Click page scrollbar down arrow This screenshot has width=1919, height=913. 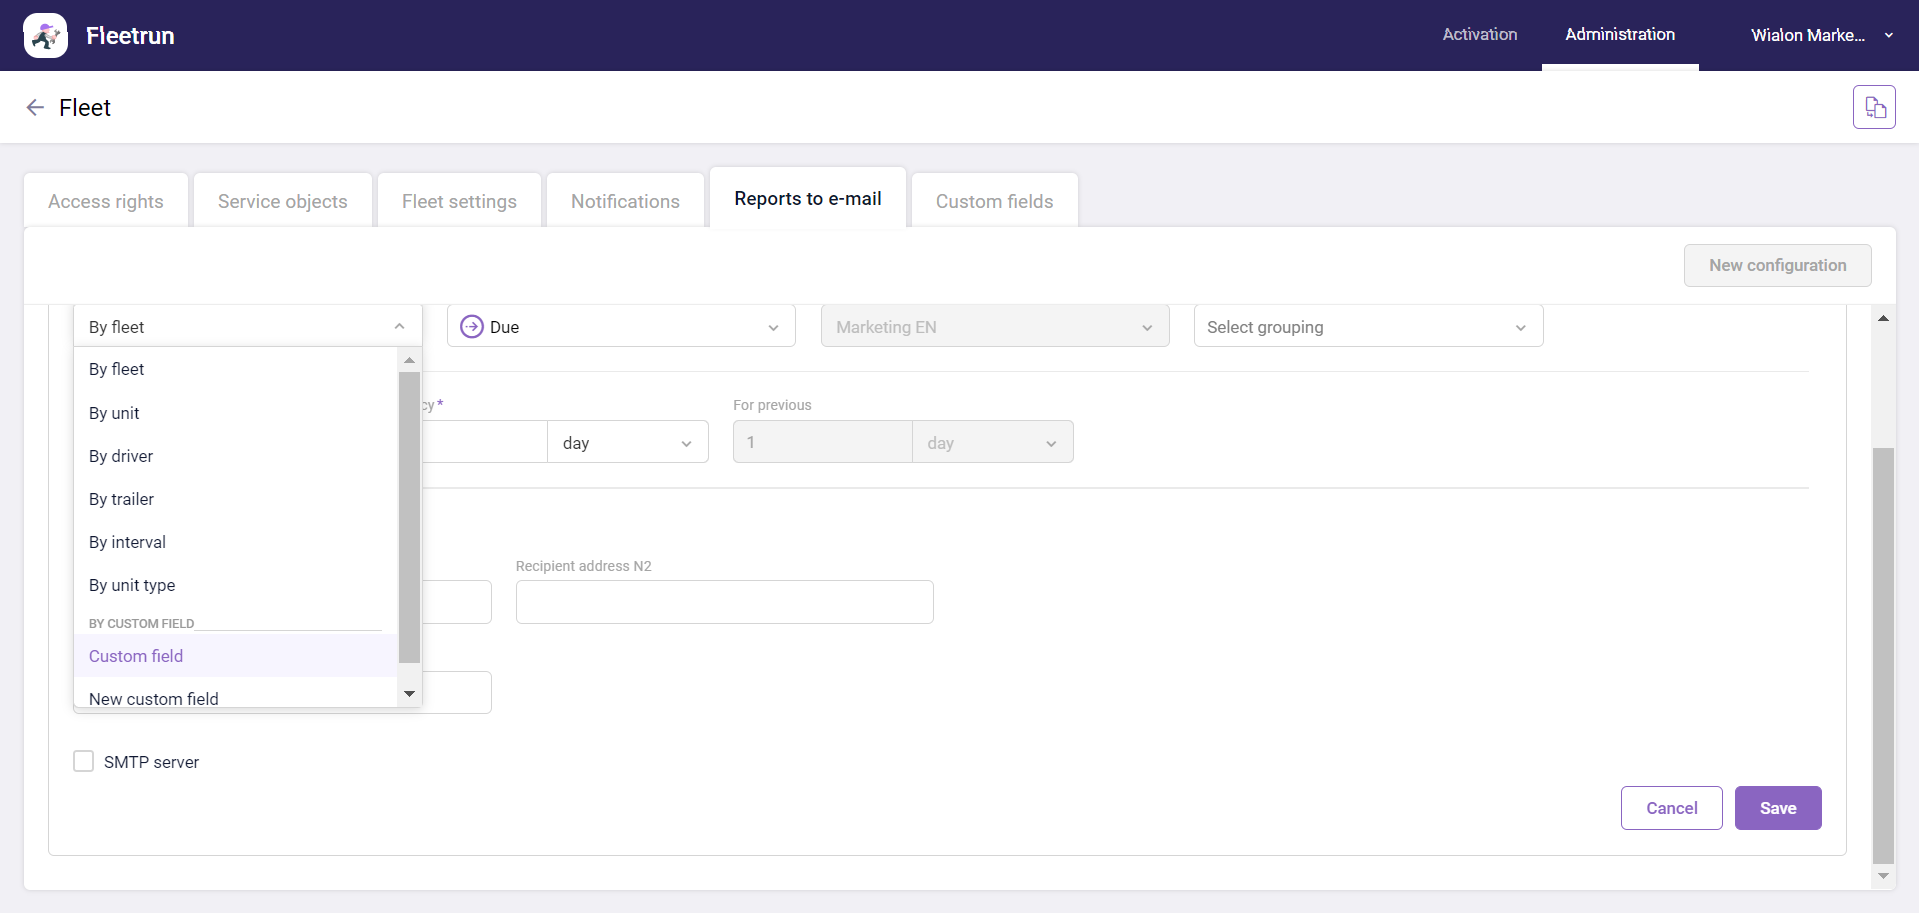[x=1883, y=876]
